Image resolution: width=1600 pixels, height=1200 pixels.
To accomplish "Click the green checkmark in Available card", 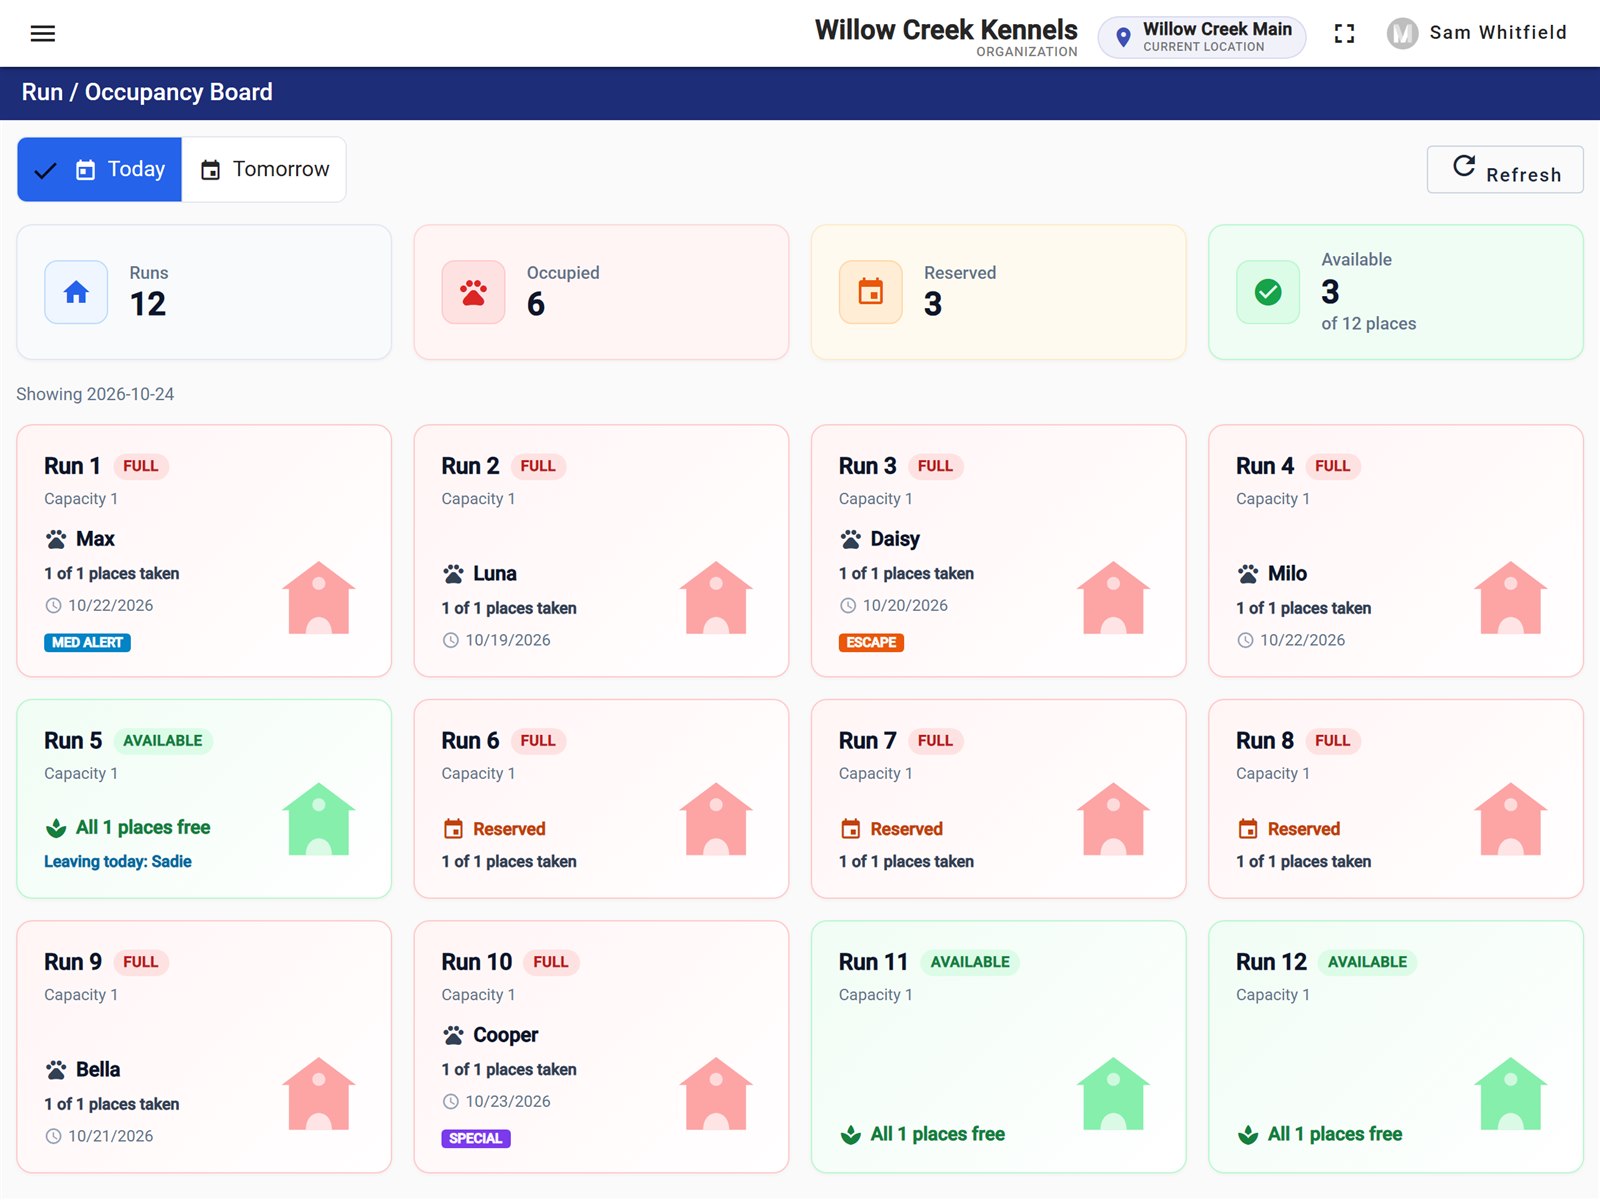I will (1268, 292).
